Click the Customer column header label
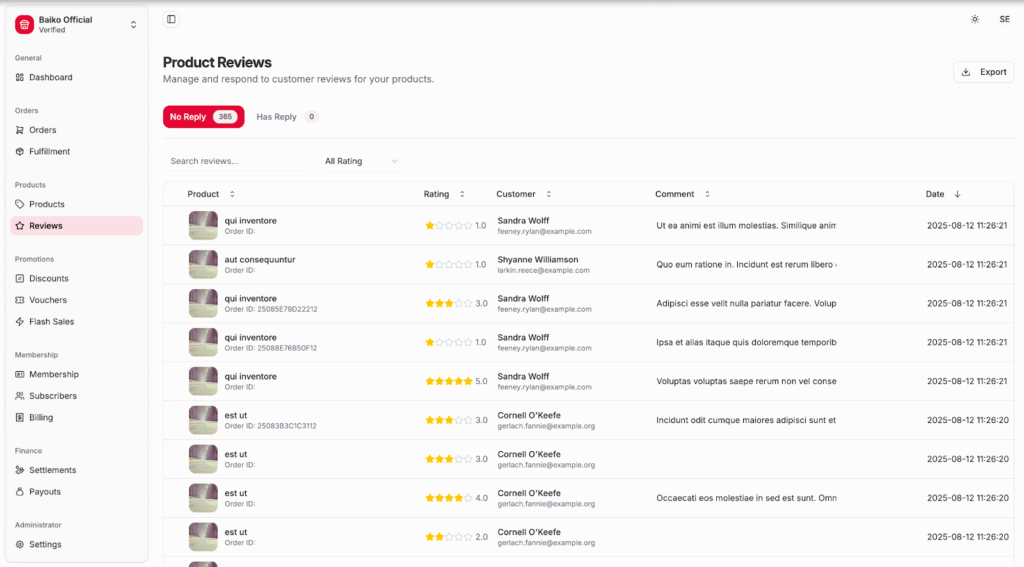 [x=515, y=194]
